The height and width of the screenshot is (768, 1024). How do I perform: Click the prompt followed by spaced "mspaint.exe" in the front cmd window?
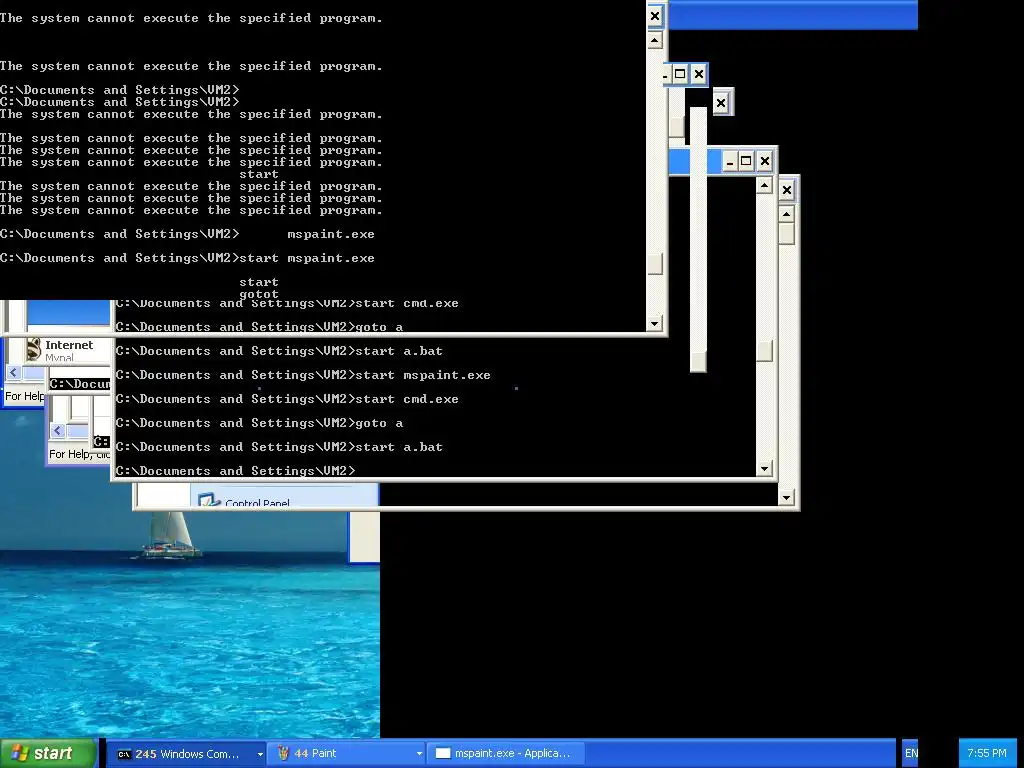[187, 234]
